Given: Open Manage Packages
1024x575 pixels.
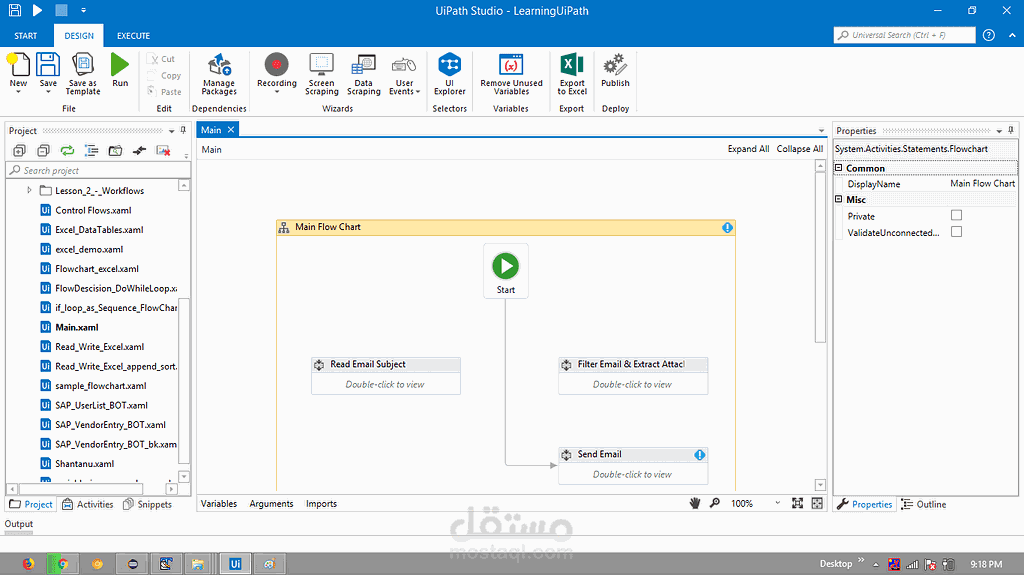Looking at the screenshot, I should 219,74.
